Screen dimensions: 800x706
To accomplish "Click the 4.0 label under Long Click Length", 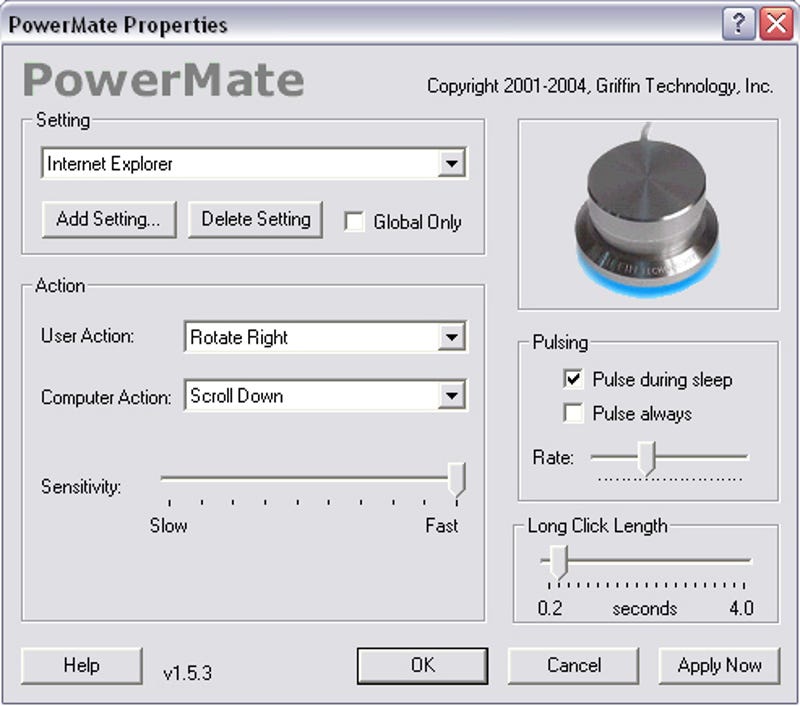I will 741,608.
